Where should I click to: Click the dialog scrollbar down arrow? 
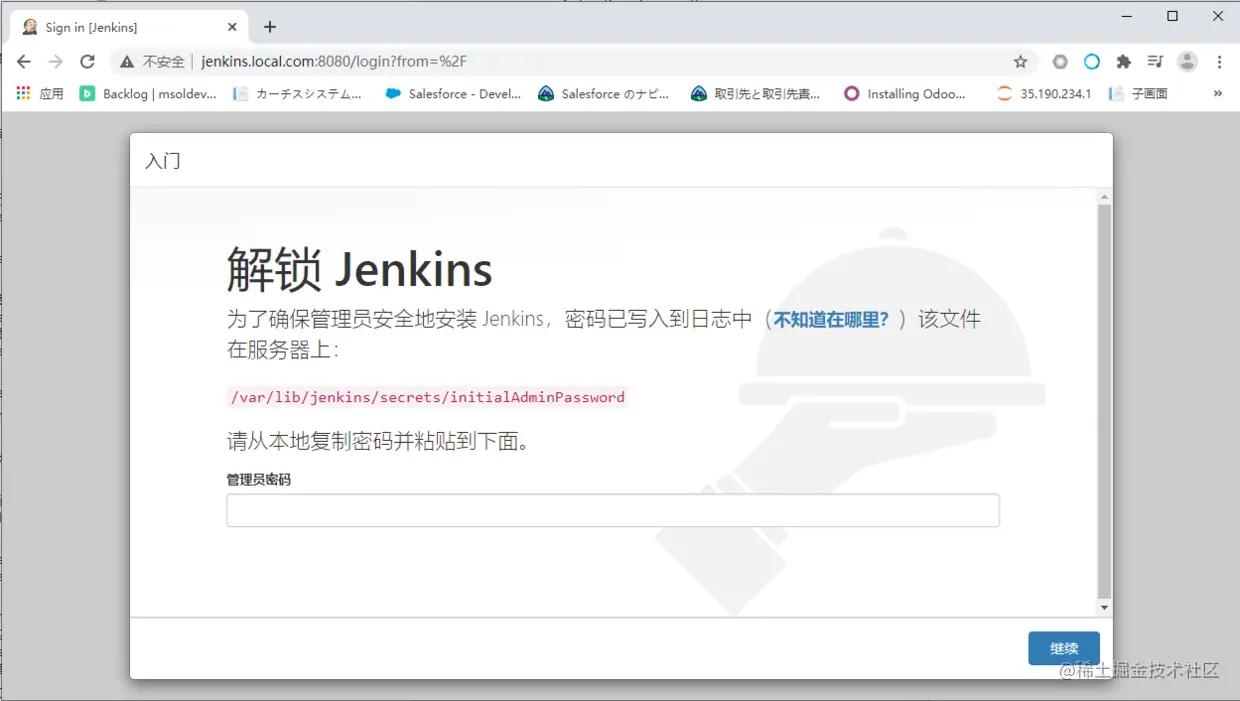[1104, 607]
